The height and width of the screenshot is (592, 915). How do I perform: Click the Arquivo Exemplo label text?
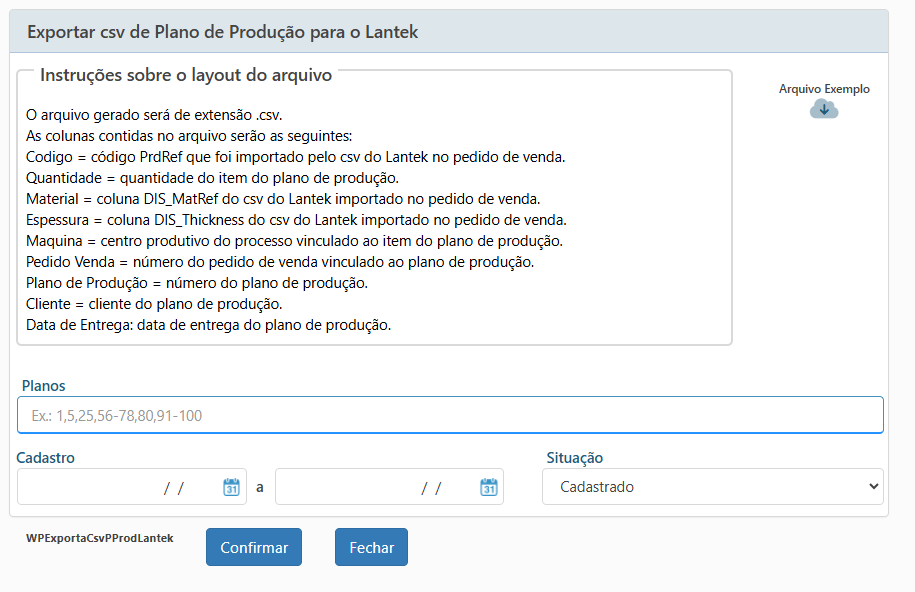click(824, 89)
